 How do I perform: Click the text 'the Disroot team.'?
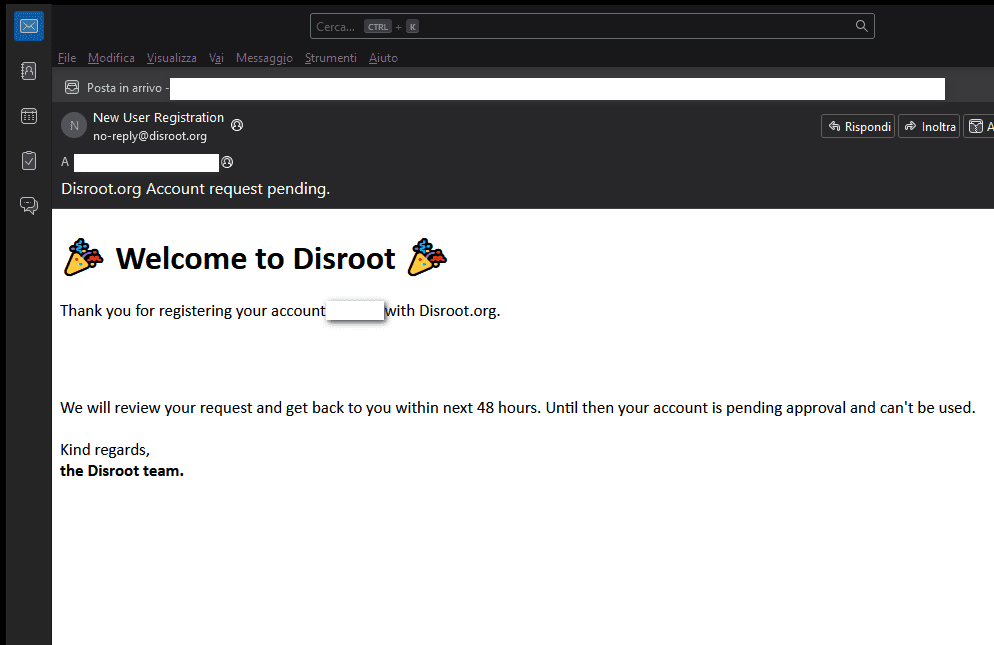tap(122, 471)
